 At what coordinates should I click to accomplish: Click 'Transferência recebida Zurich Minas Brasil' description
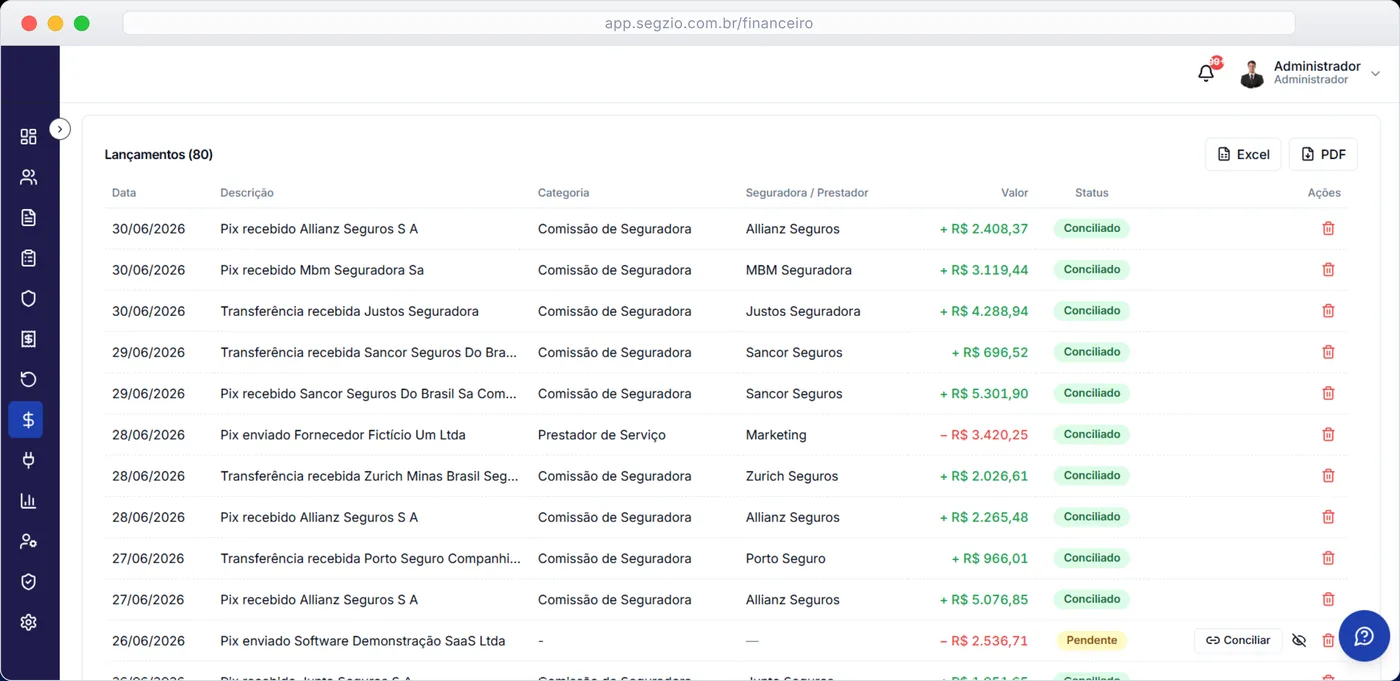point(369,476)
